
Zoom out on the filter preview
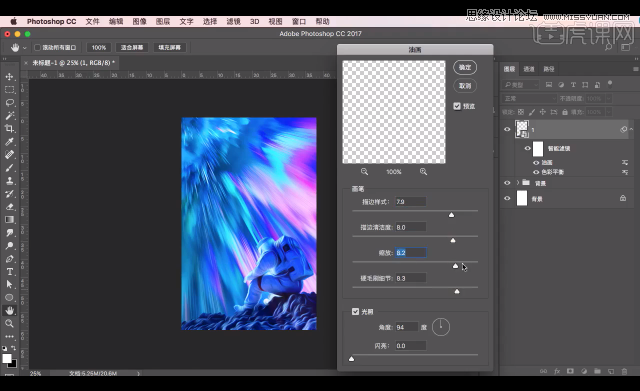[x=364, y=172]
